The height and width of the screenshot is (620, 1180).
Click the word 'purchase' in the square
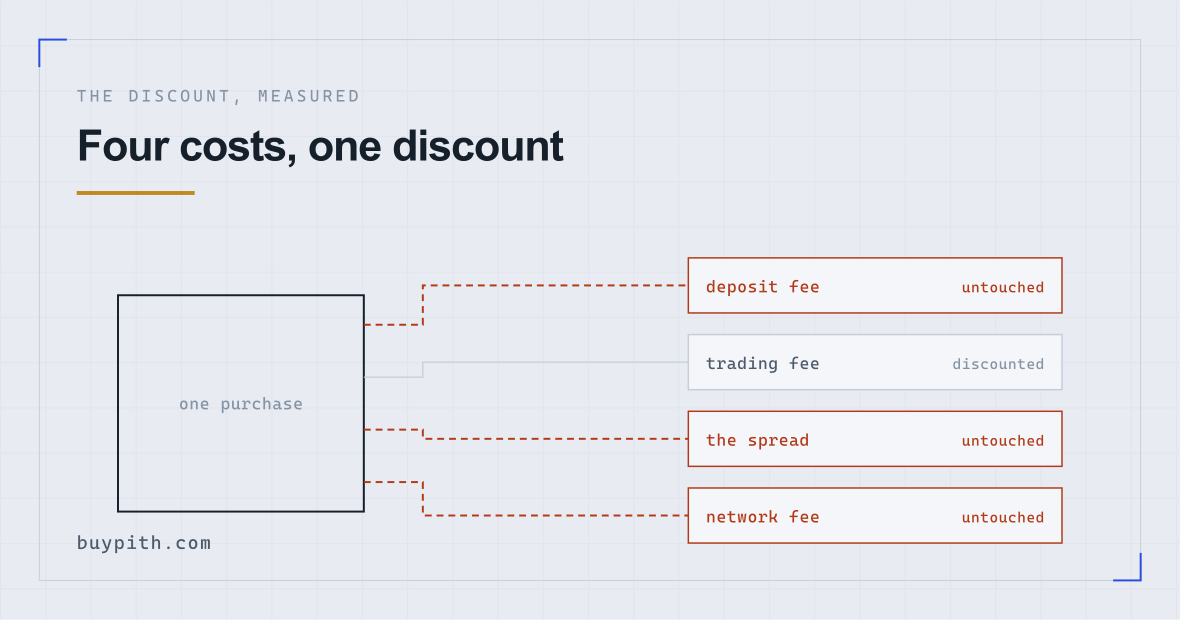(261, 405)
